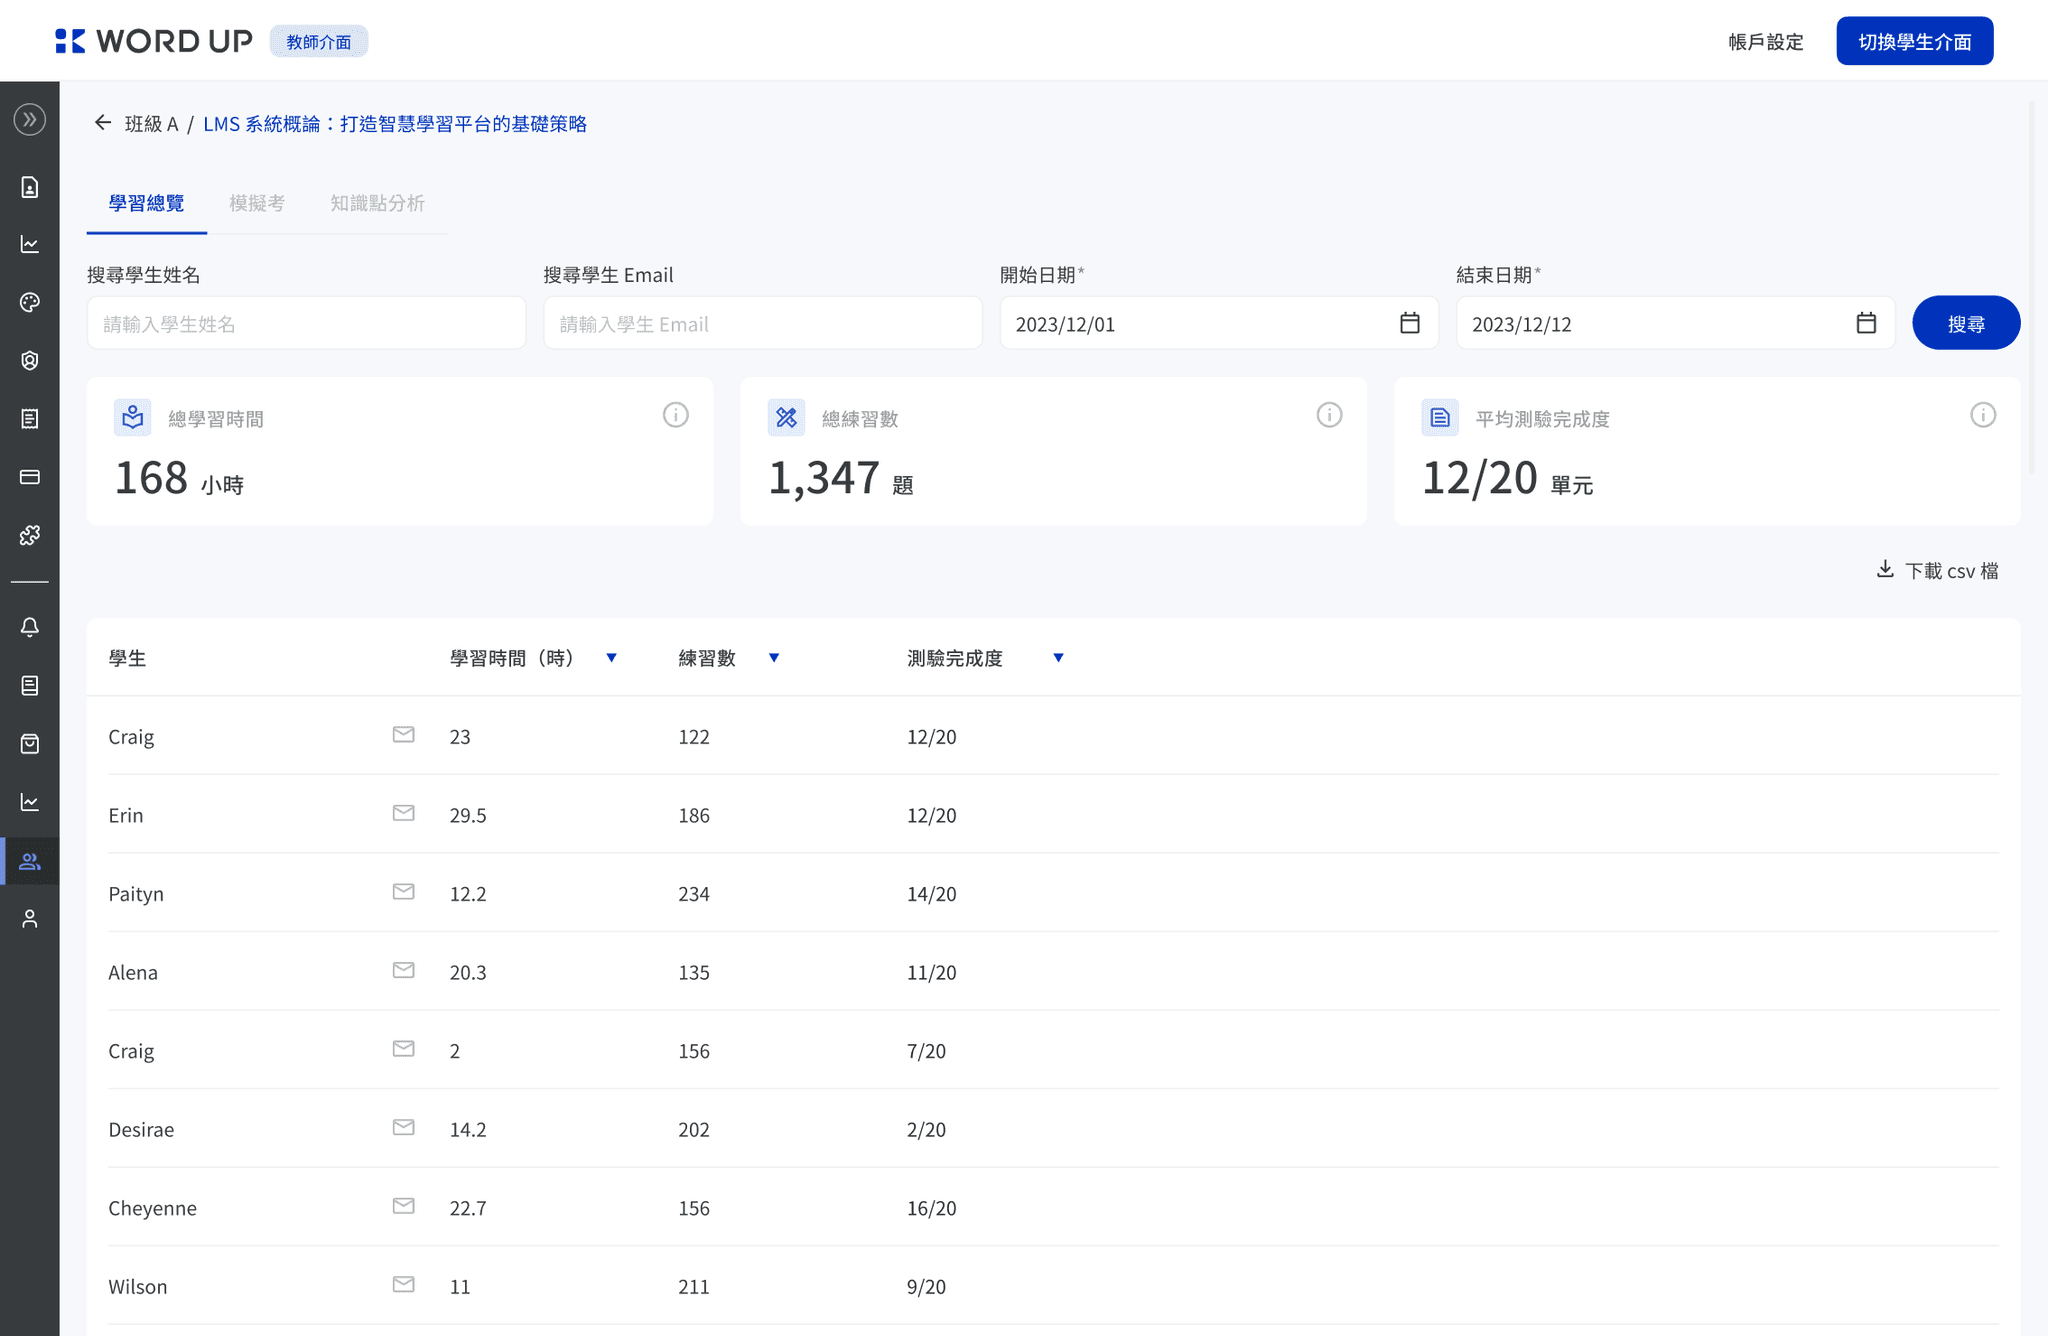The width and height of the screenshot is (2048, 1336).
Task: Click the credit card sidebar icon
Action: tap(30, 477)
